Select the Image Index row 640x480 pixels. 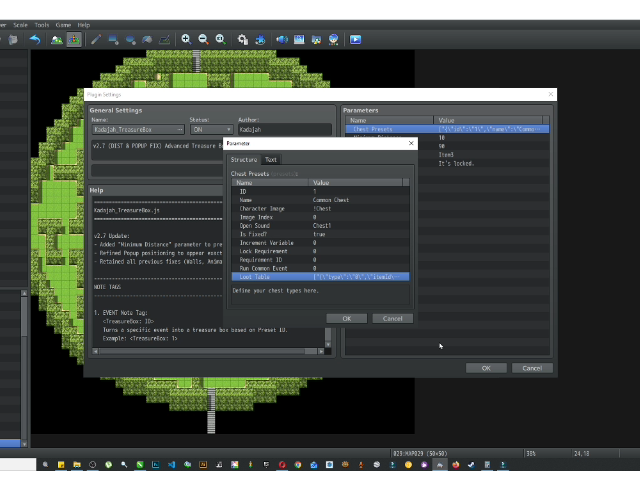click(320, 217)
